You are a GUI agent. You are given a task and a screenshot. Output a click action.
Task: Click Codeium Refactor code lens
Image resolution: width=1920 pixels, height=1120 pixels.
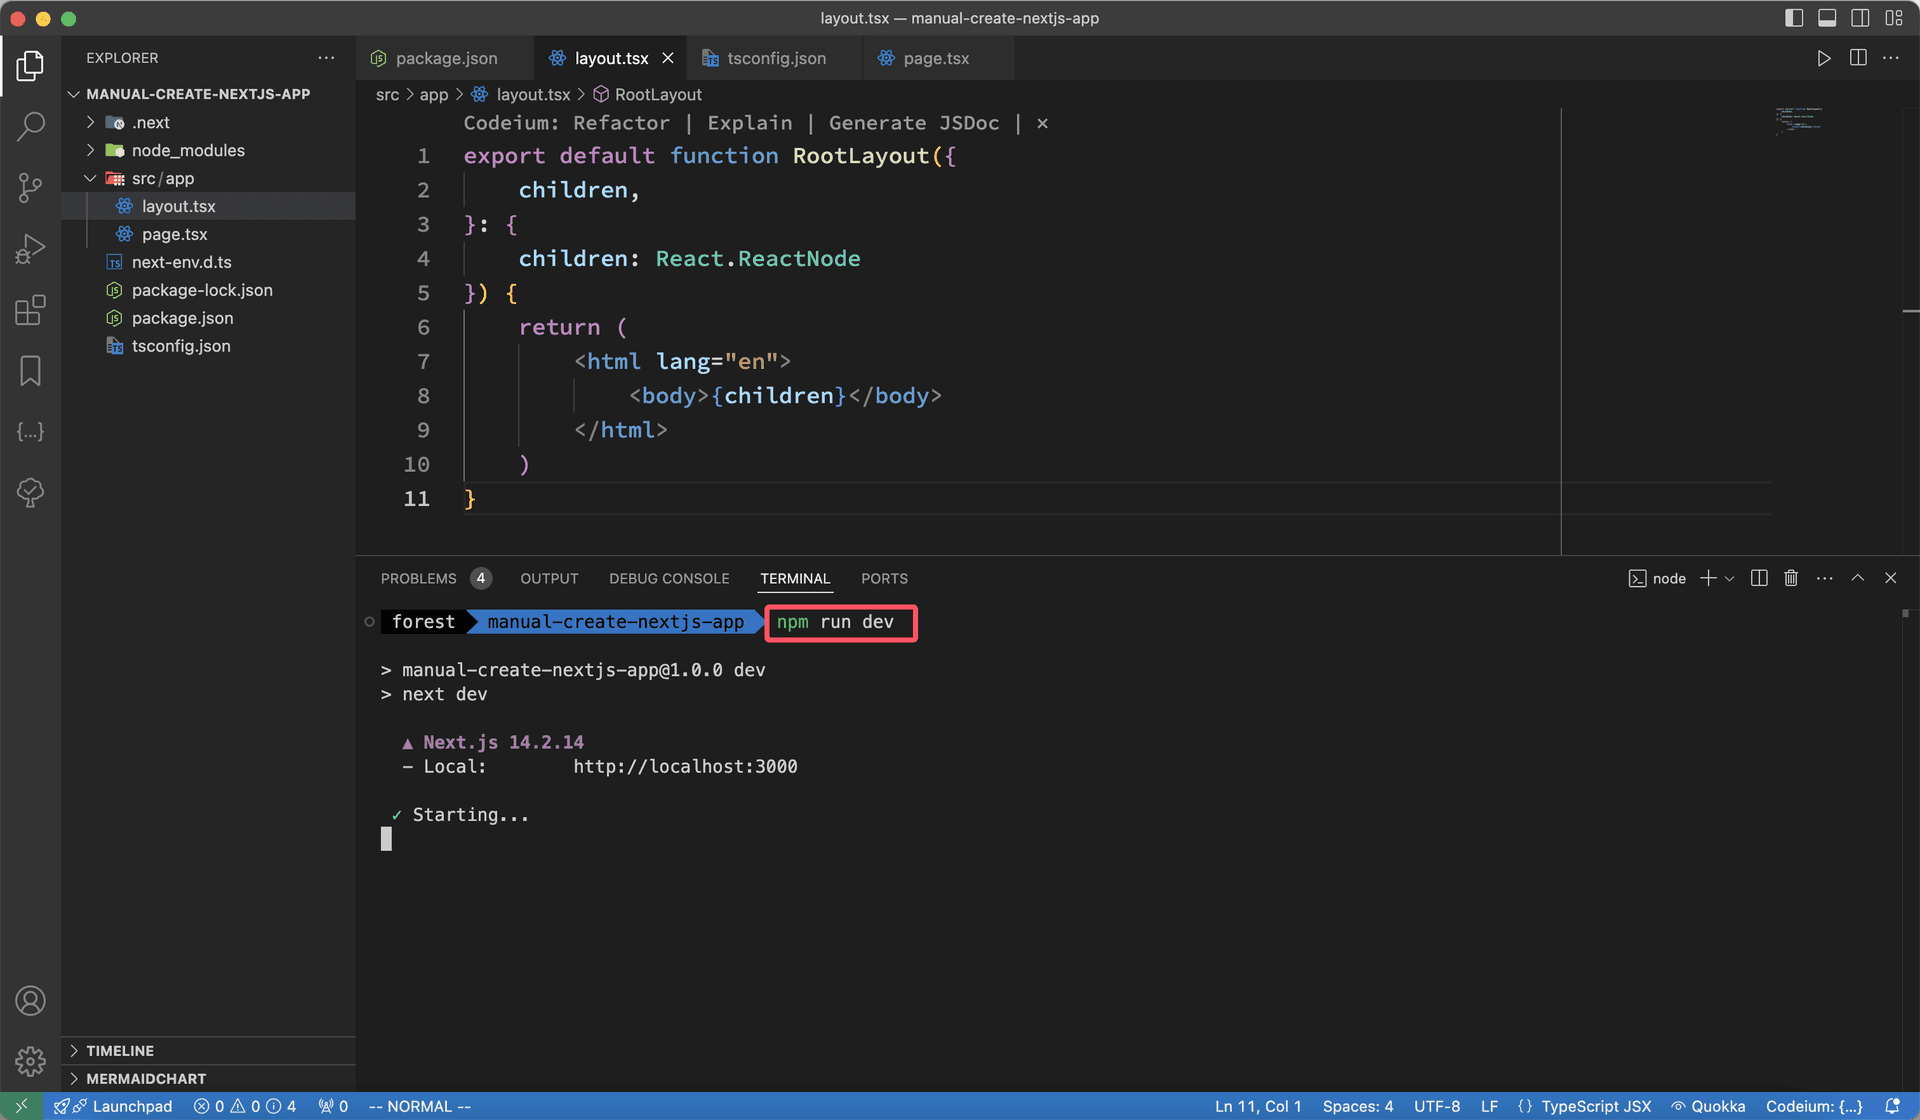[x=621, y=123]
